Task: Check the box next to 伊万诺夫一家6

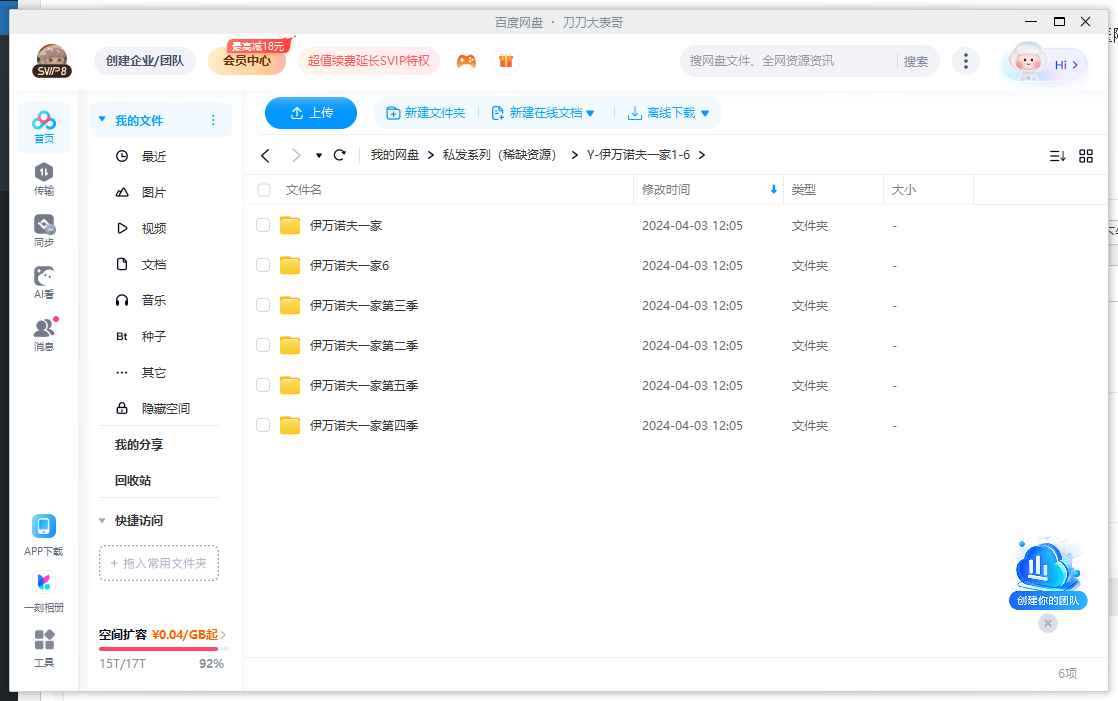Action: [x=262, y=265]
